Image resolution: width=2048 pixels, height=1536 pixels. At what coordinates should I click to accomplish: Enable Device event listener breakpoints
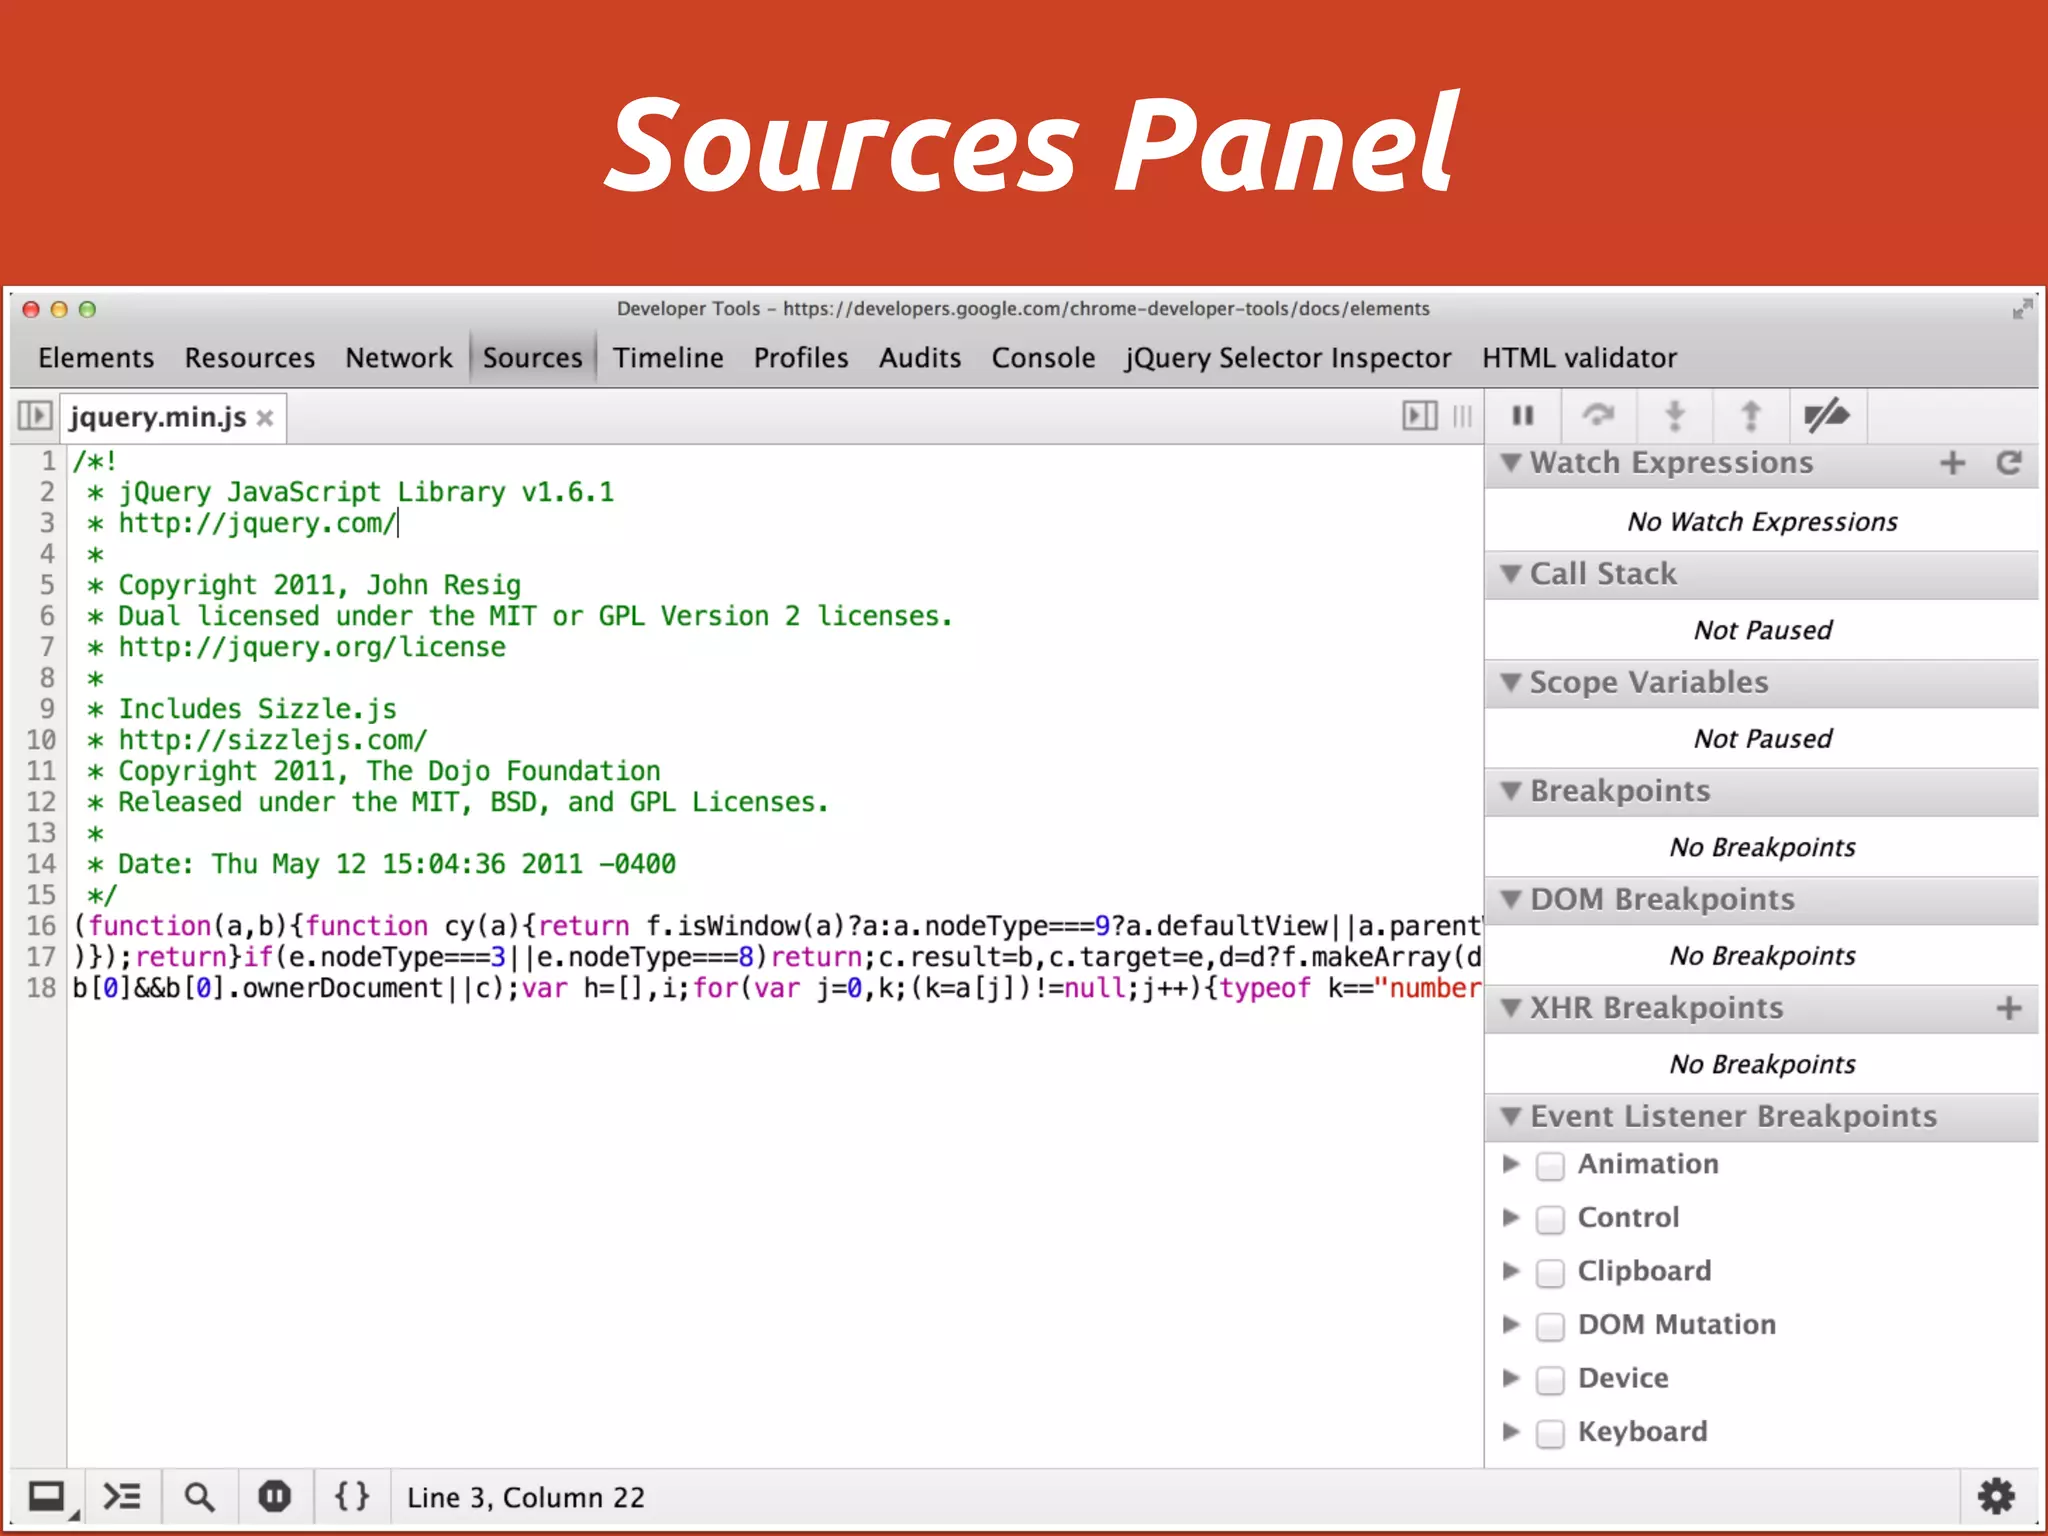click(x=1550, y=1380)
